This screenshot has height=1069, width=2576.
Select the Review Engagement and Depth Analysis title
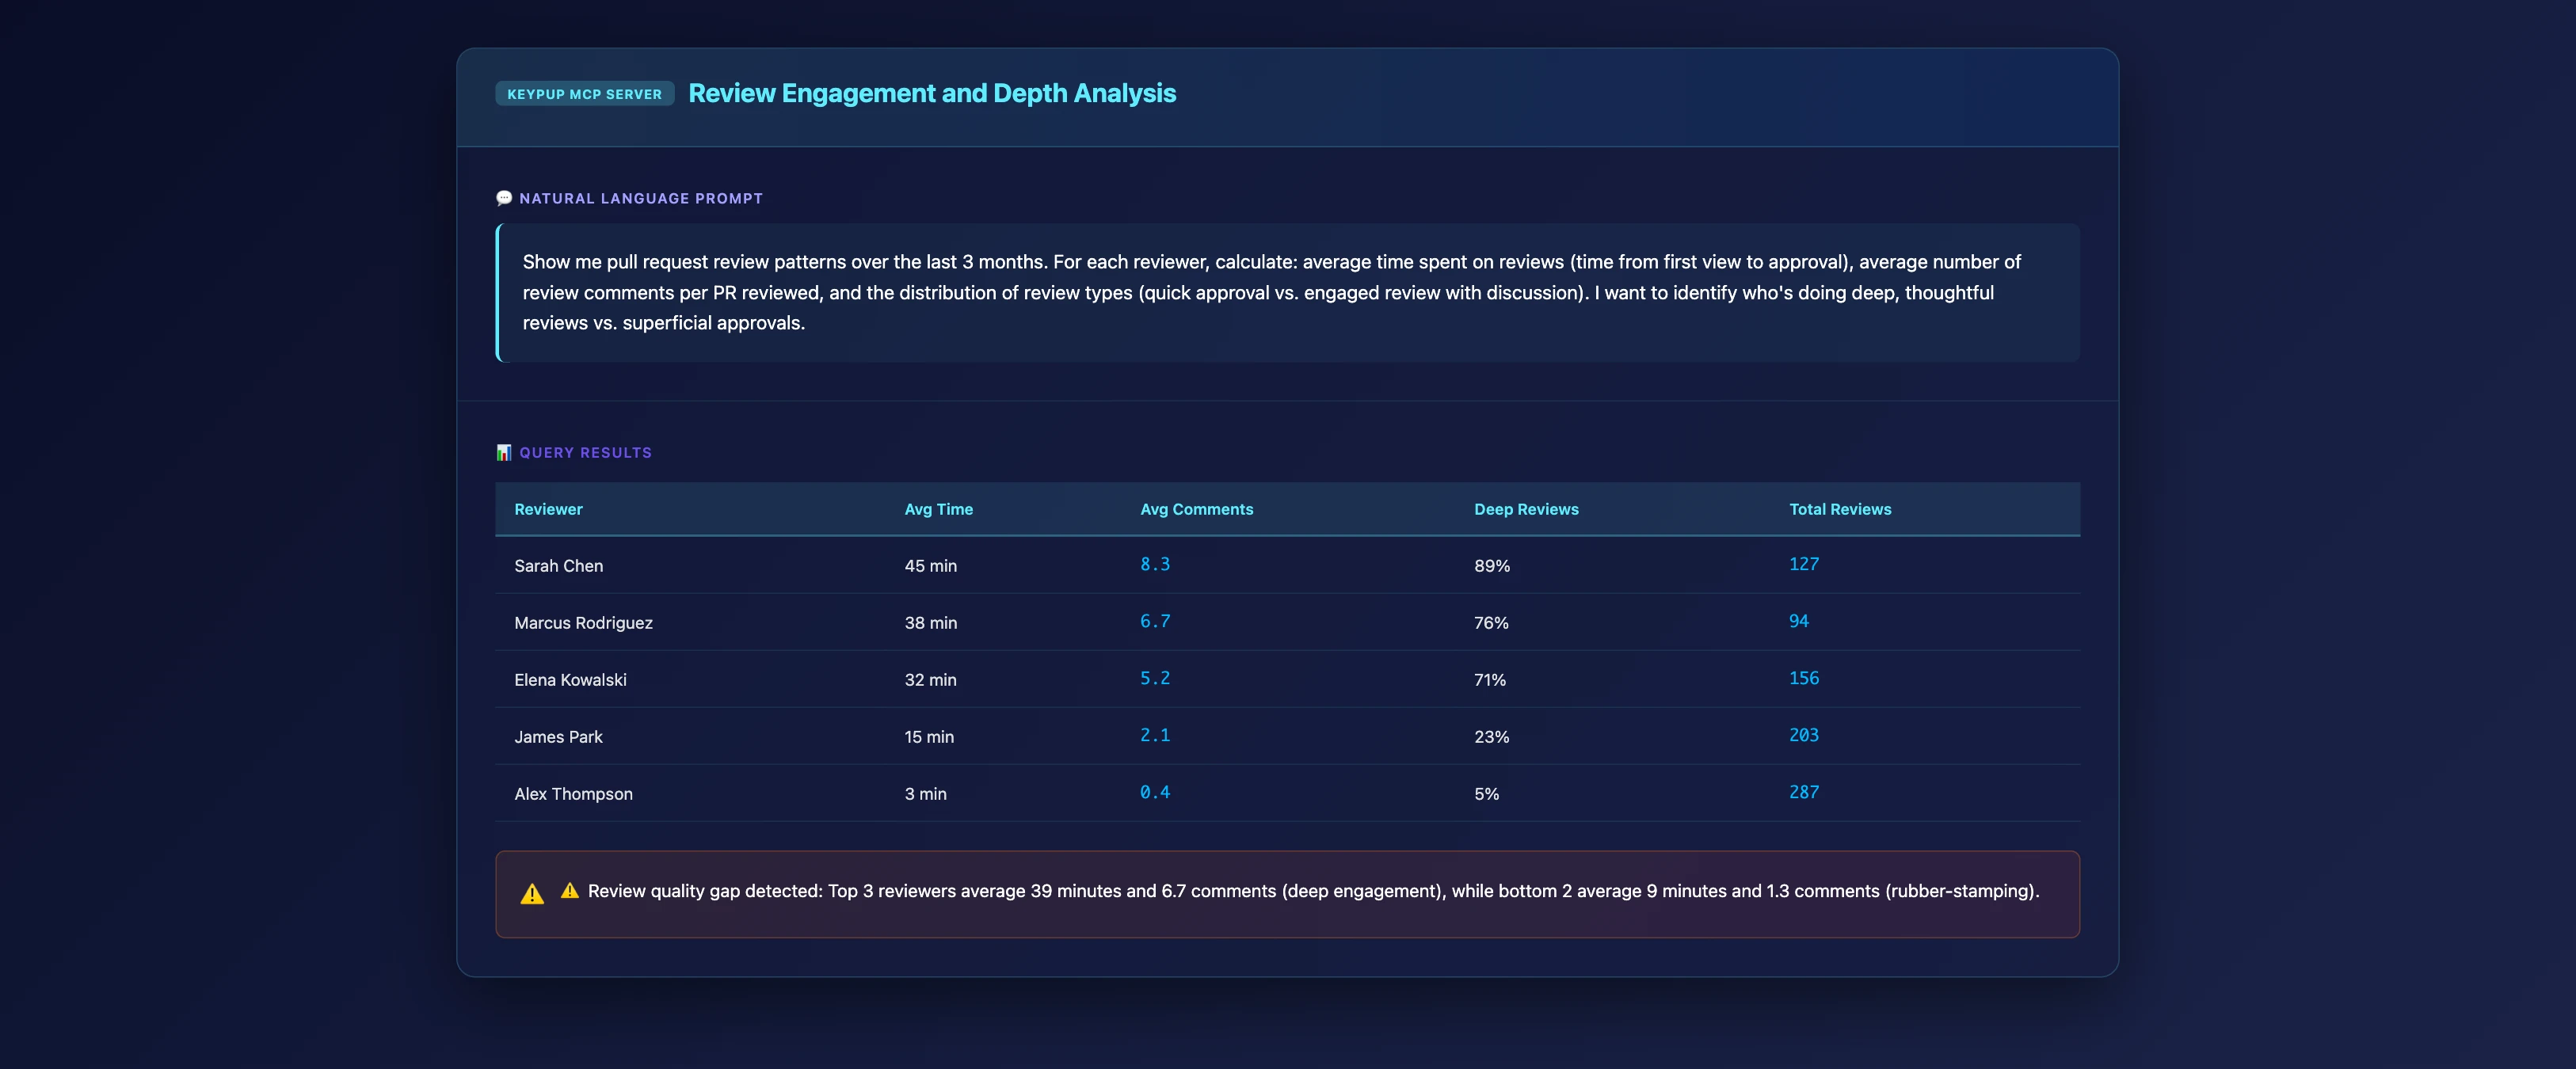[932, 93]
